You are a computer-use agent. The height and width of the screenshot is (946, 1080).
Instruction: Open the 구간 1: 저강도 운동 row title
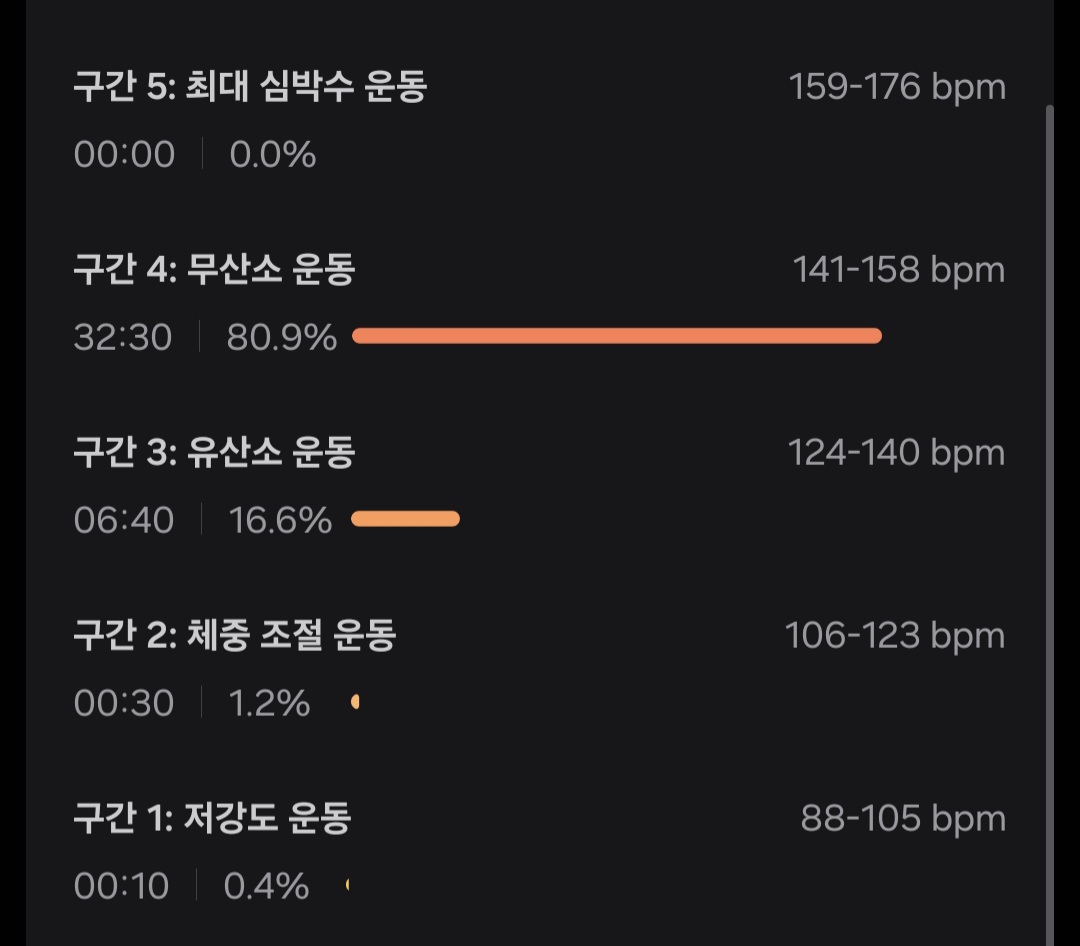coord(212,819)
